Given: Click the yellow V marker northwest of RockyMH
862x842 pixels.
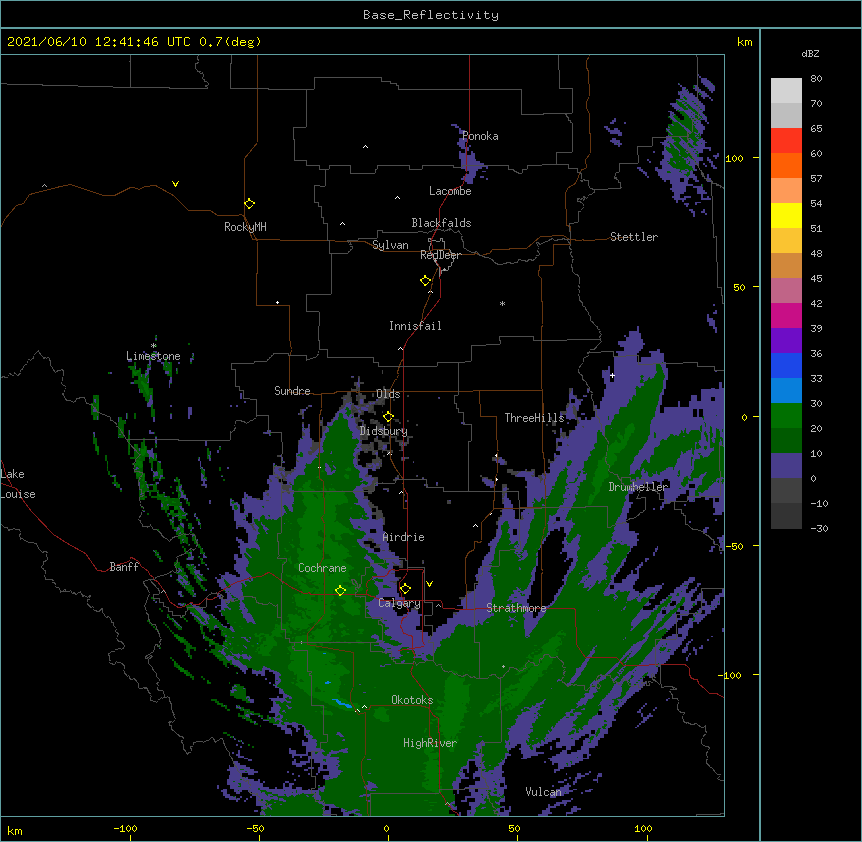Looking at the screenshot, I should (175, 184).
